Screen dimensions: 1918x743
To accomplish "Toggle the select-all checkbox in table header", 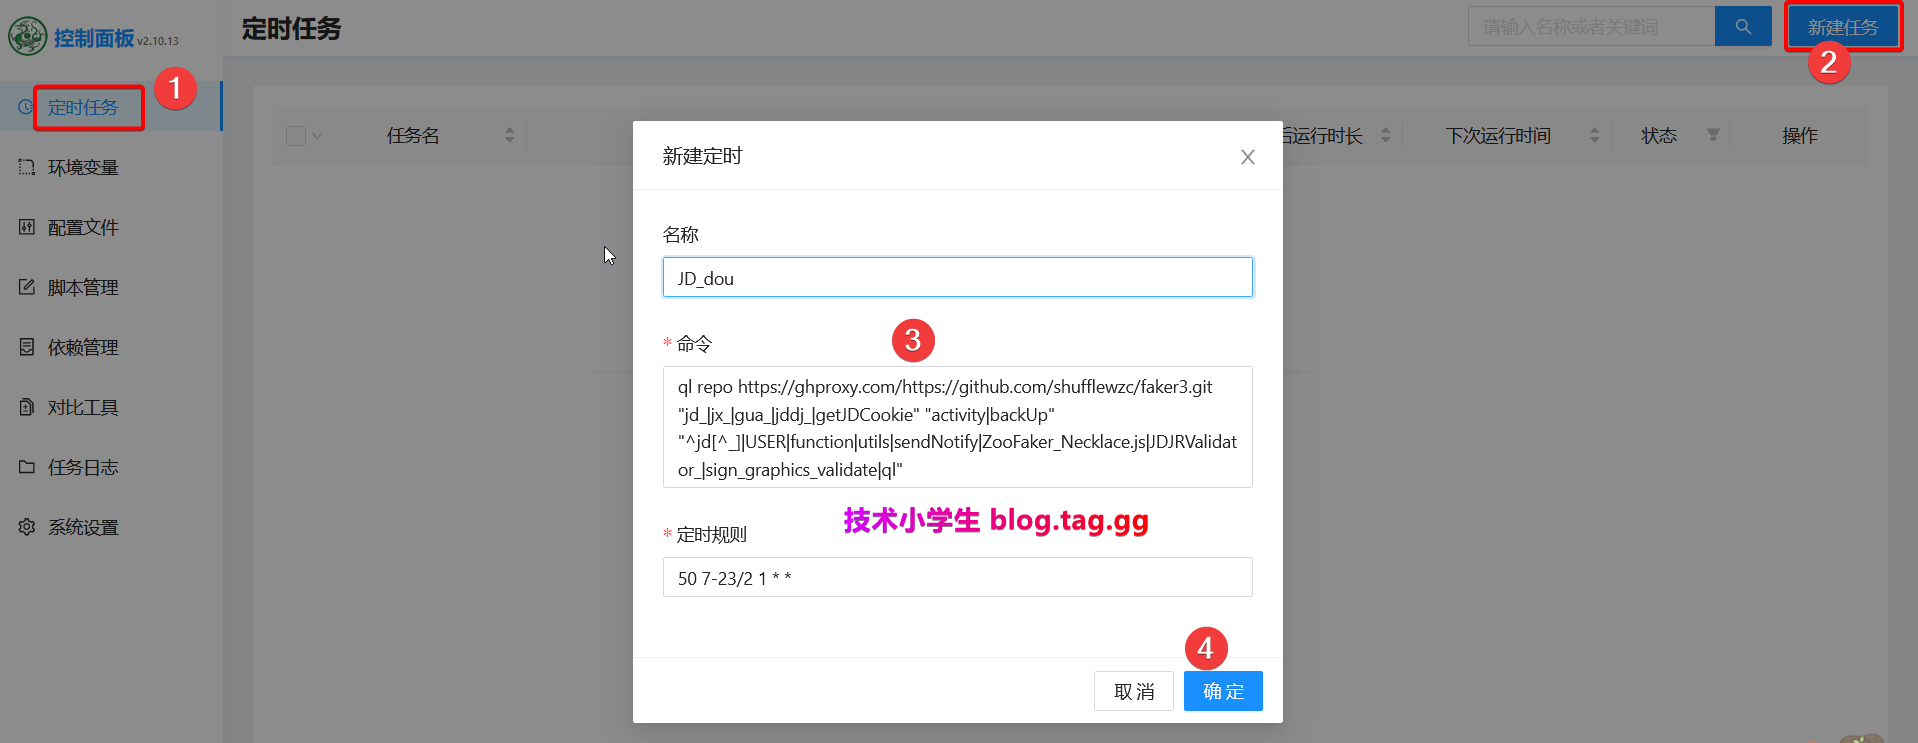I will 296,136.
